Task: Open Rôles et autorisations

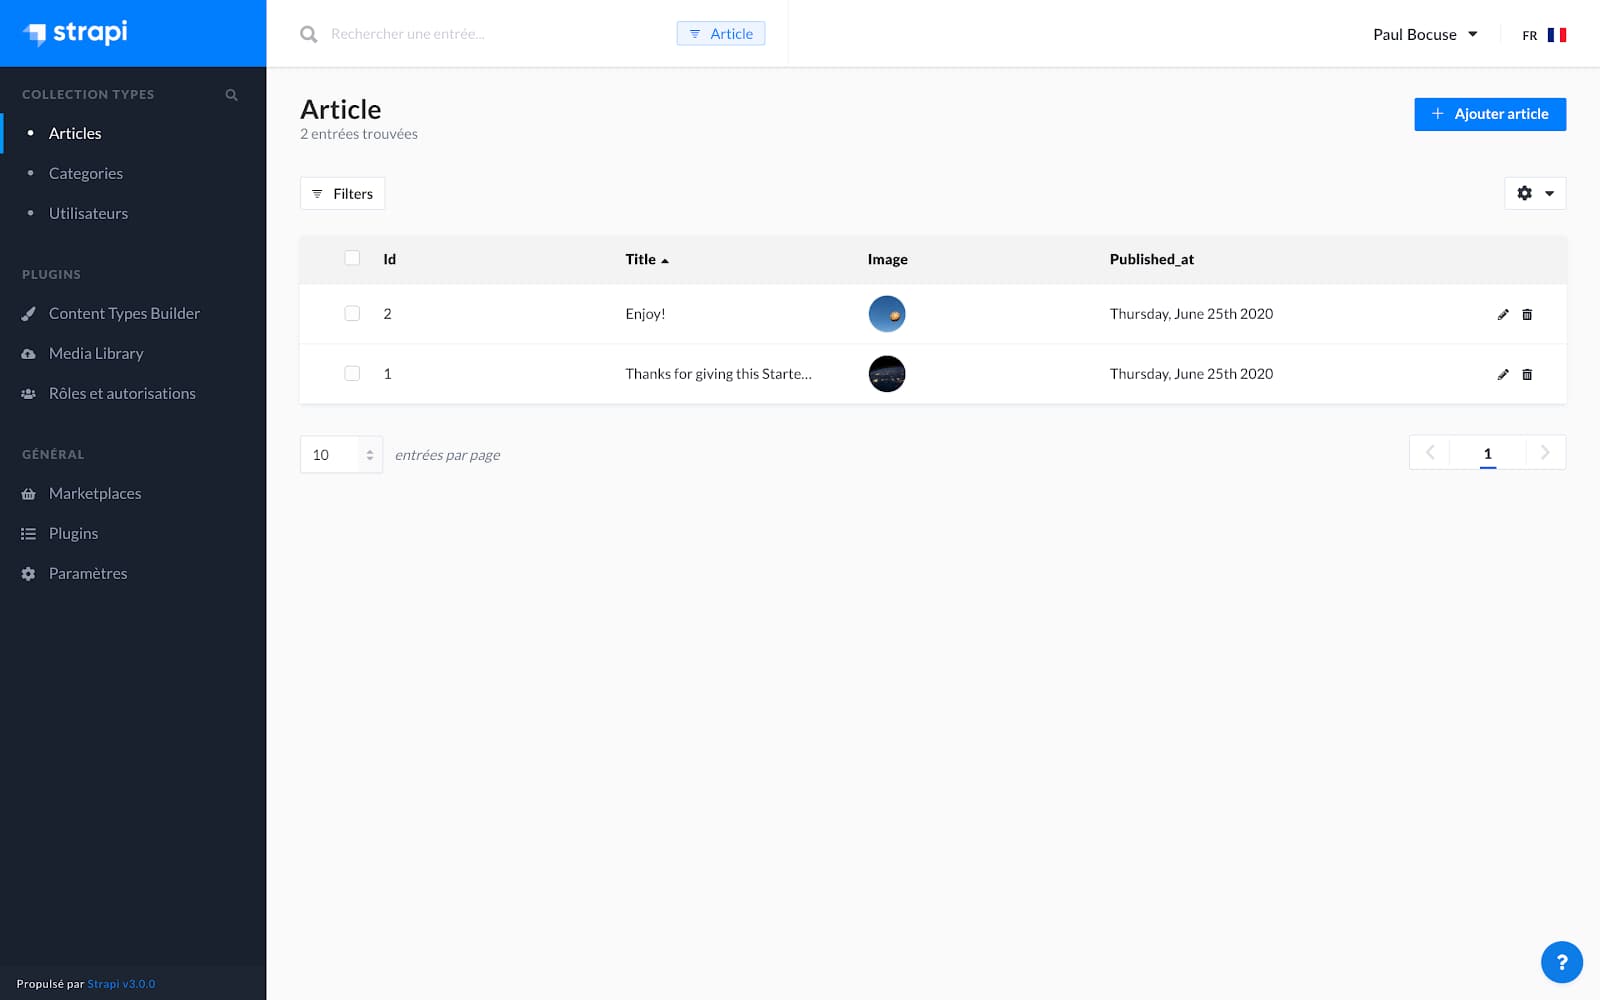Action: coord(122,393)
